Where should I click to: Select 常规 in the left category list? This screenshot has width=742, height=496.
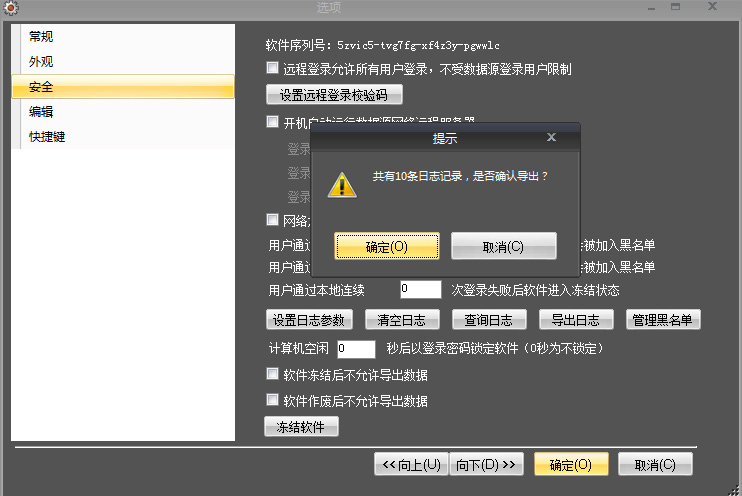click(42, 37)
